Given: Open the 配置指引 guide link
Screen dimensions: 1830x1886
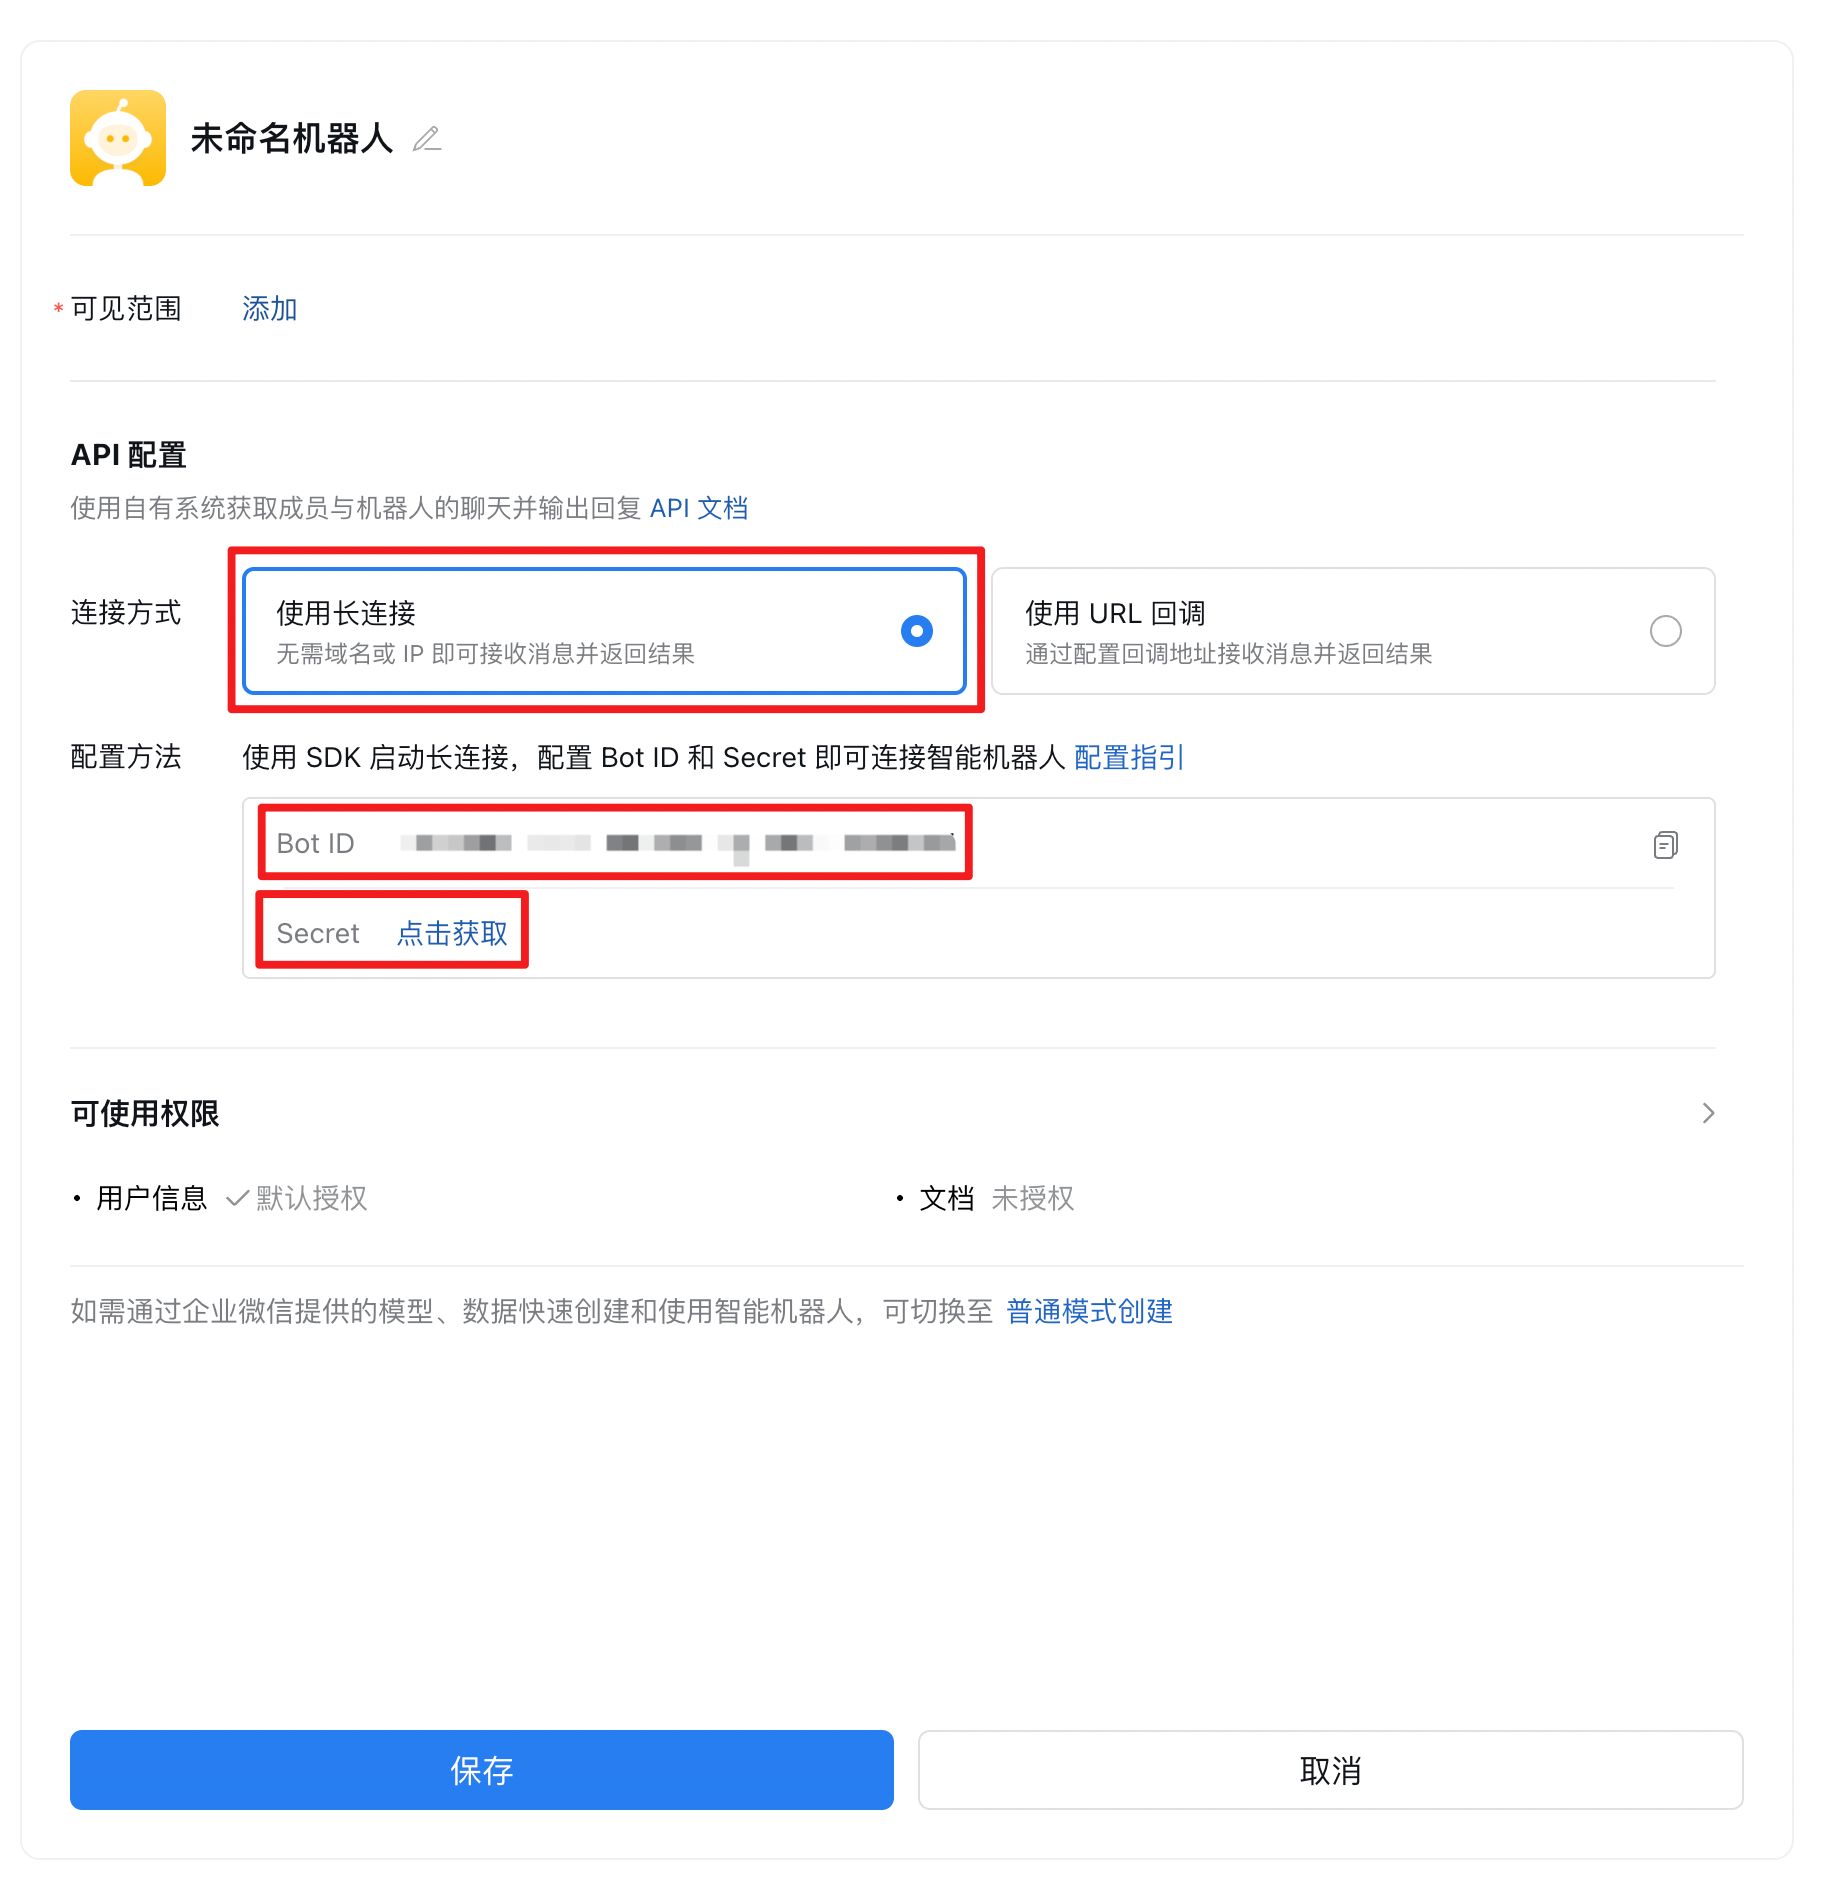Looking at the screenshot, I should coord(1129,758).
